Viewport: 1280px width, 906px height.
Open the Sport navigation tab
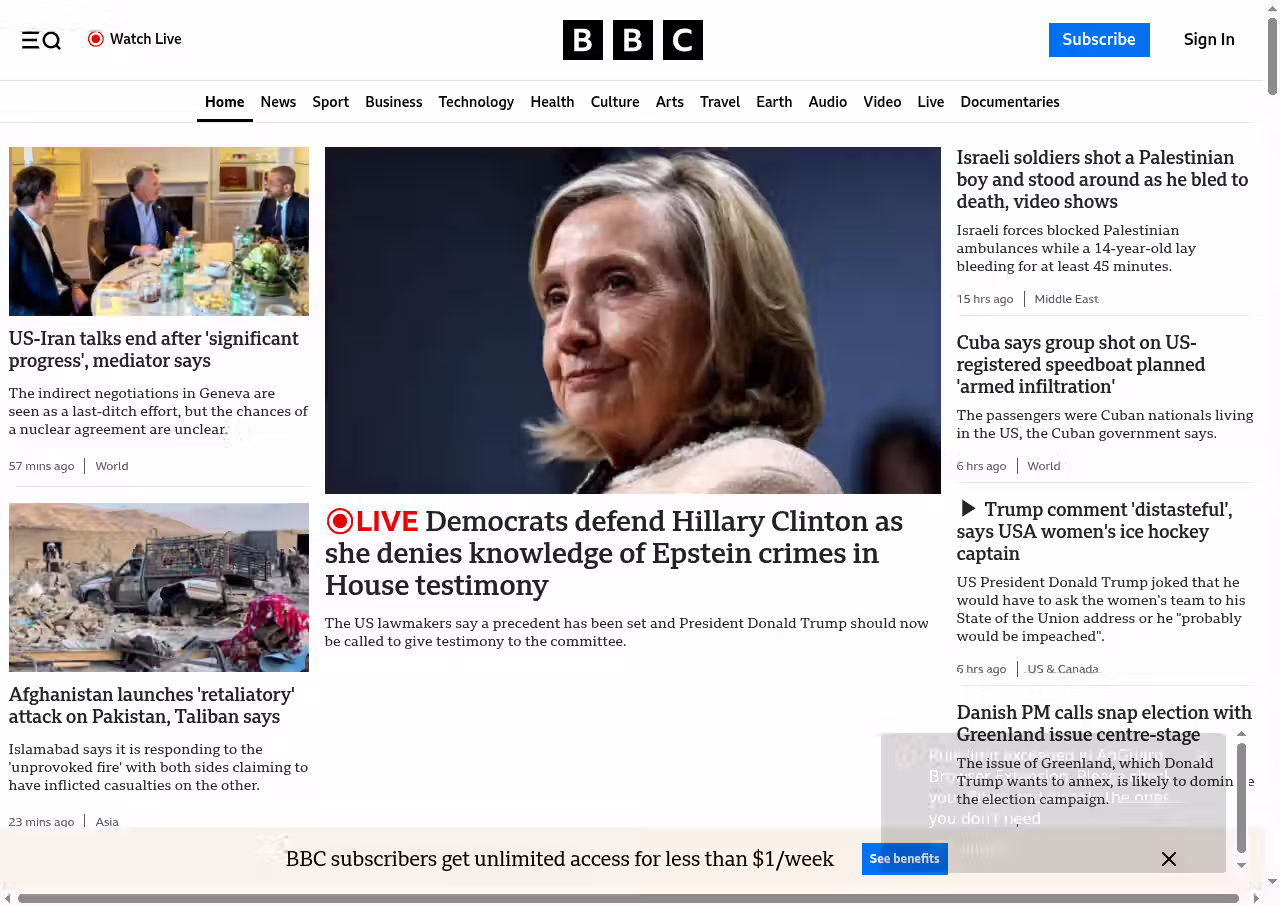[330, 102]
